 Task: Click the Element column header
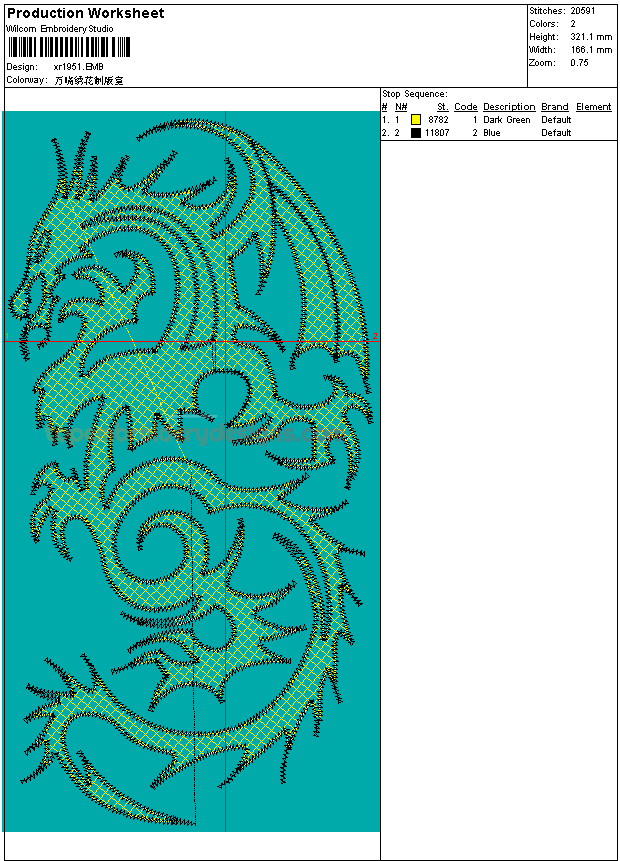click(x=594, y=107)
